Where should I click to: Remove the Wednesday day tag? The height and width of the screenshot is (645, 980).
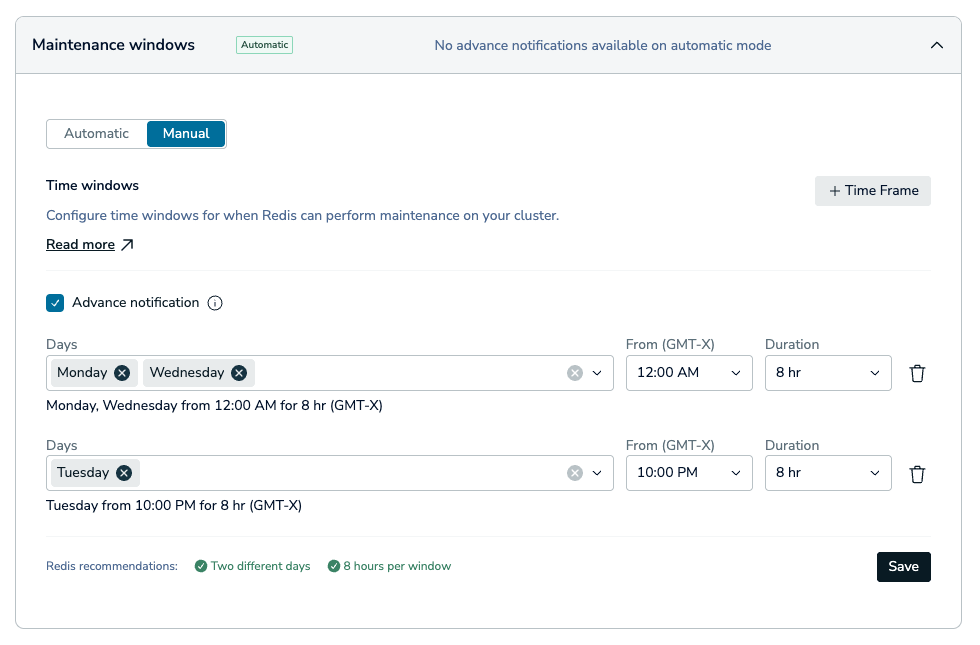coord(239,373)
